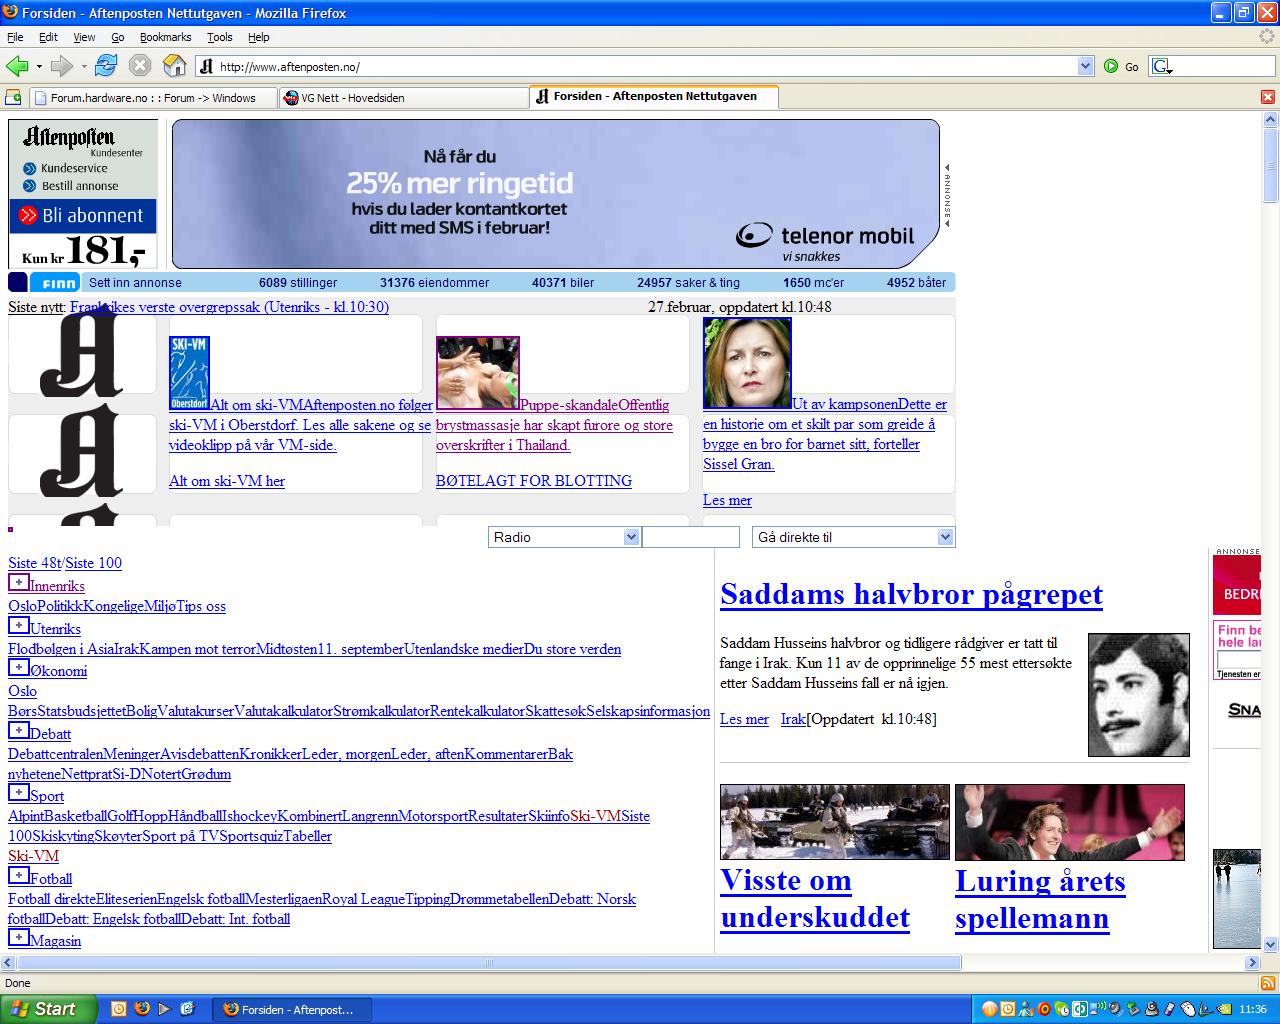Launch media player from quick launch bar
The width and height of the screenshot is (1280, 1024).
point(164,1009)
